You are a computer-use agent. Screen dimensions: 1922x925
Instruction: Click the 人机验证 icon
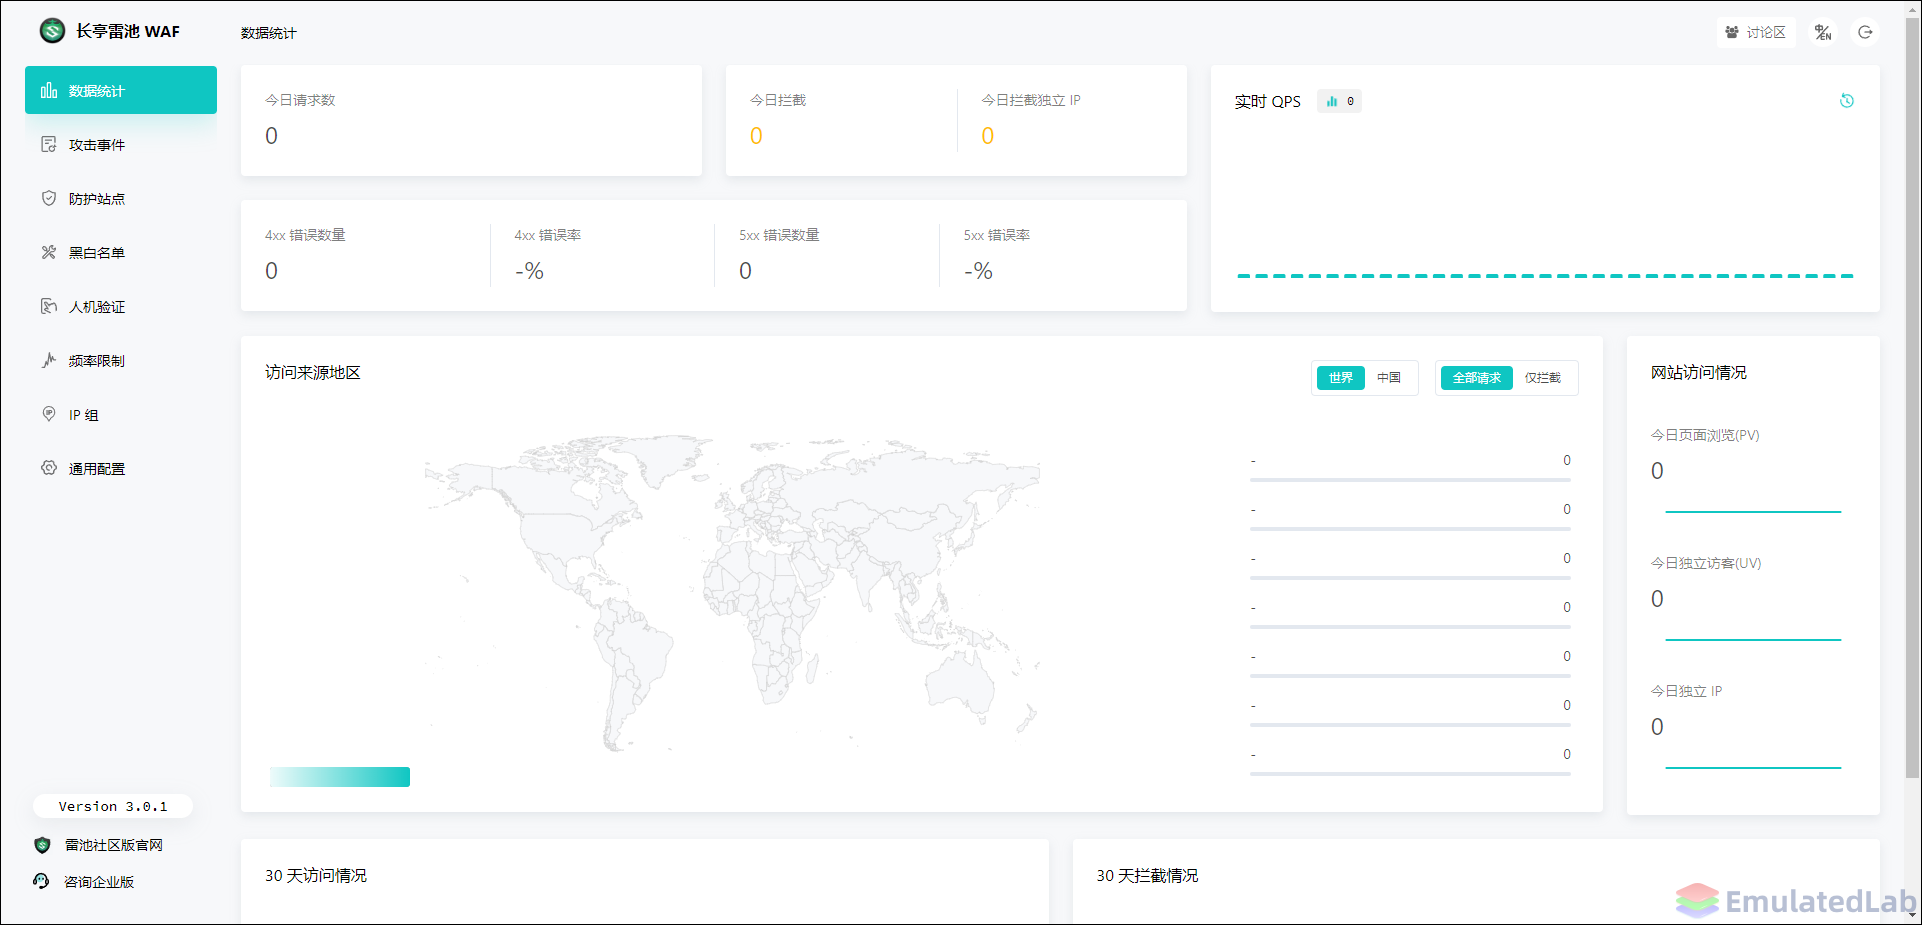coord(49,306)
